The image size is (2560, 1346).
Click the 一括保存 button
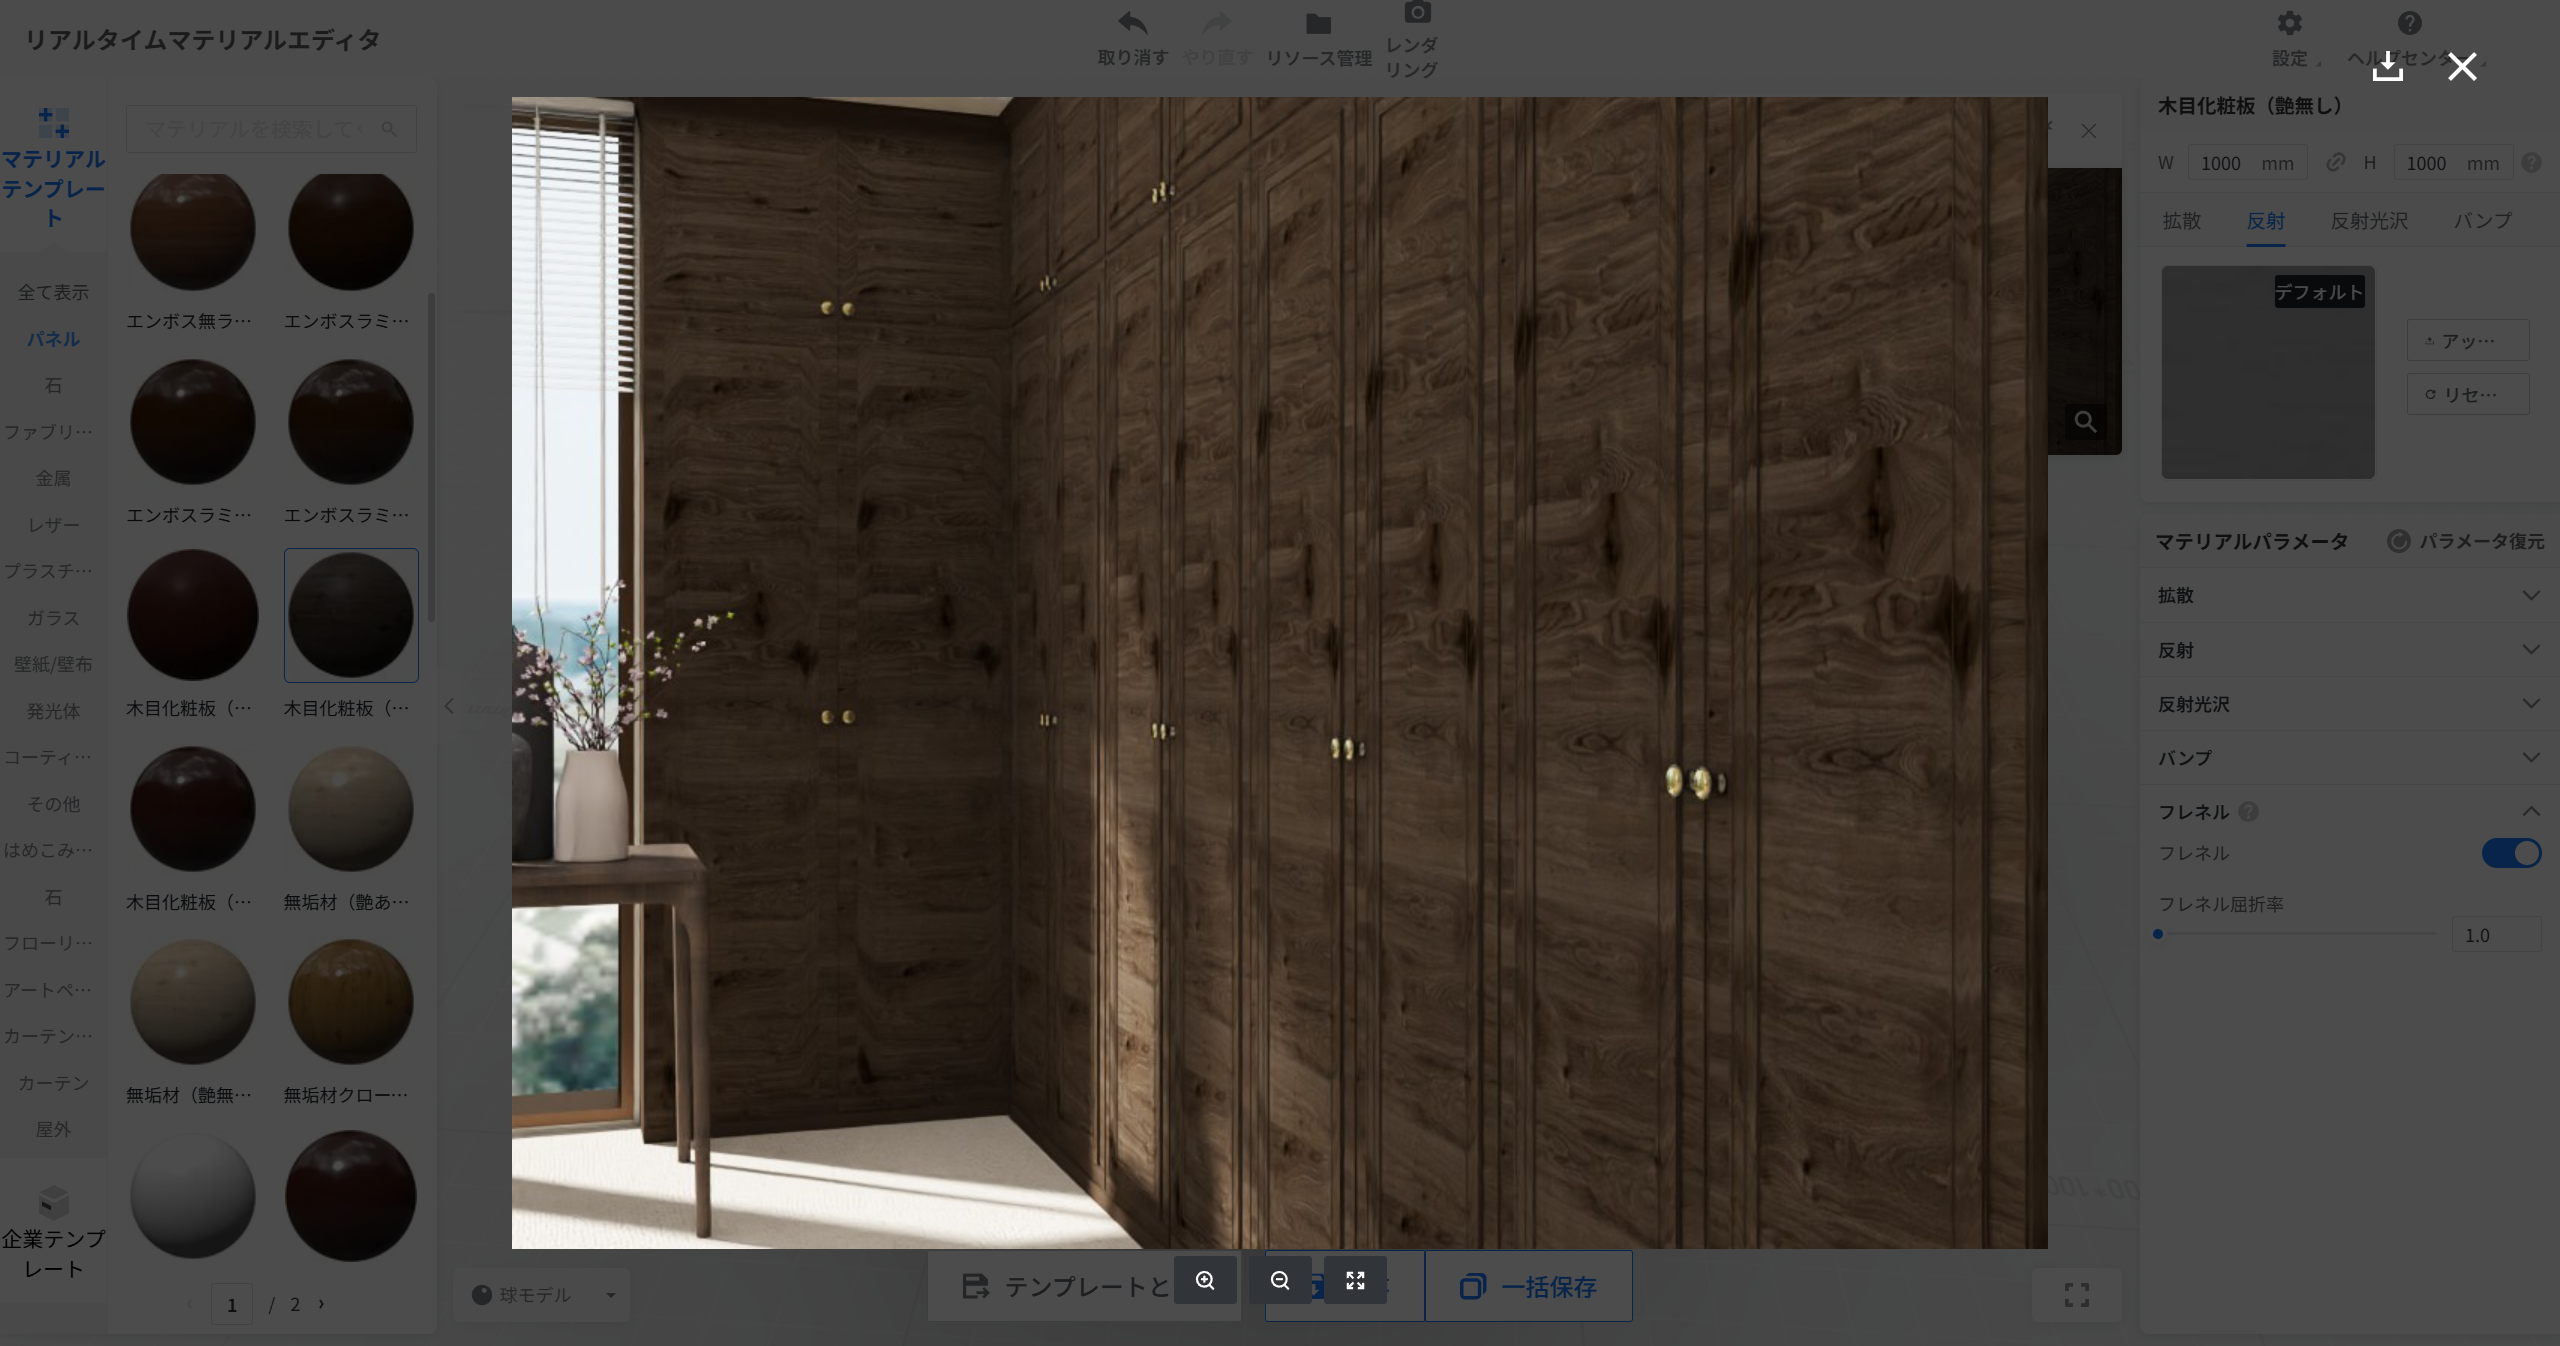(x=1528, y=1286)
